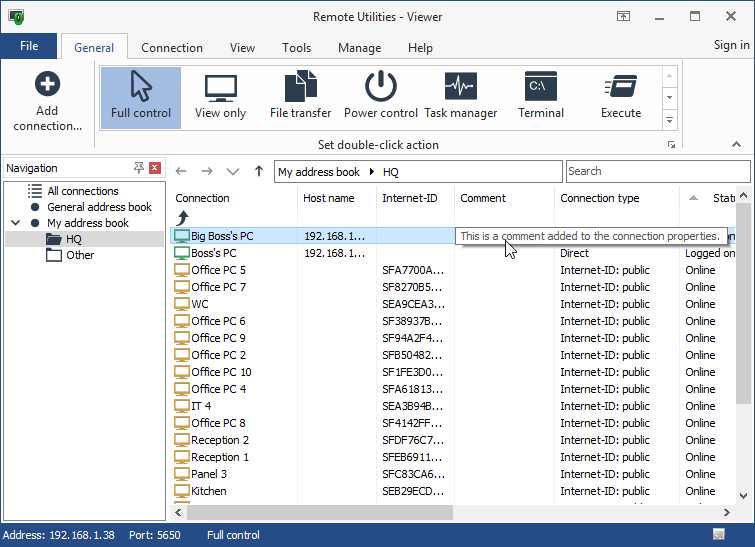Click the HQ breadcrumb in address bar
Image resolution: width=755 pixels, height=547 pixels.
tap(391, 172)
